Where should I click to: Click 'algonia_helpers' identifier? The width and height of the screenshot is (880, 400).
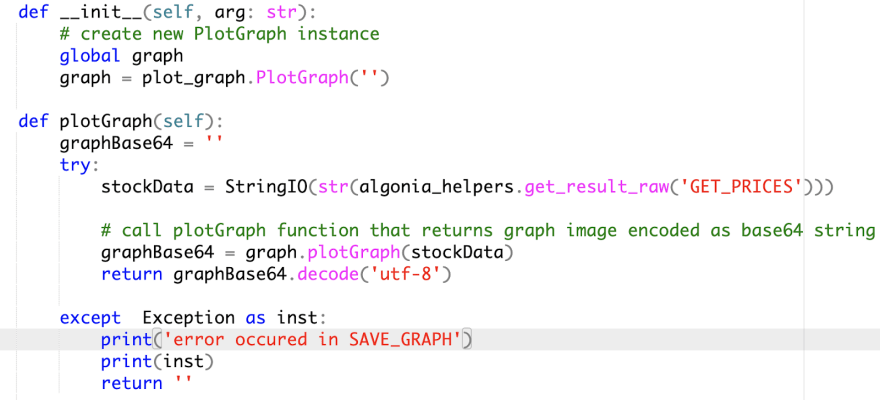(x=436, y=186)
